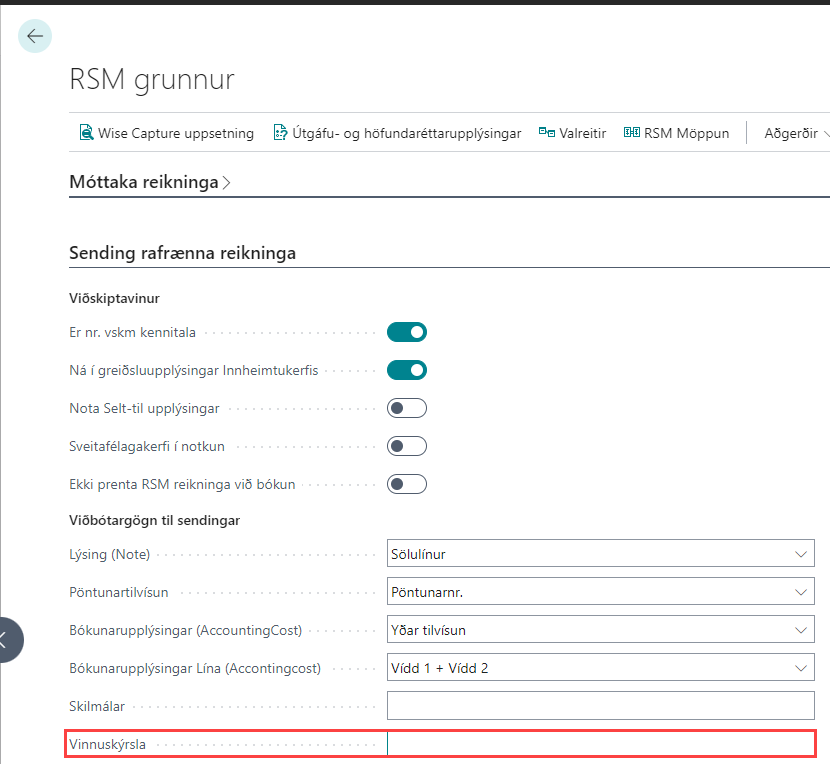Image resolution: width=830 pixels, height=764 pixels.
Task: Open the Lýsing (Note) dropdown
Action: pos(600,554)
